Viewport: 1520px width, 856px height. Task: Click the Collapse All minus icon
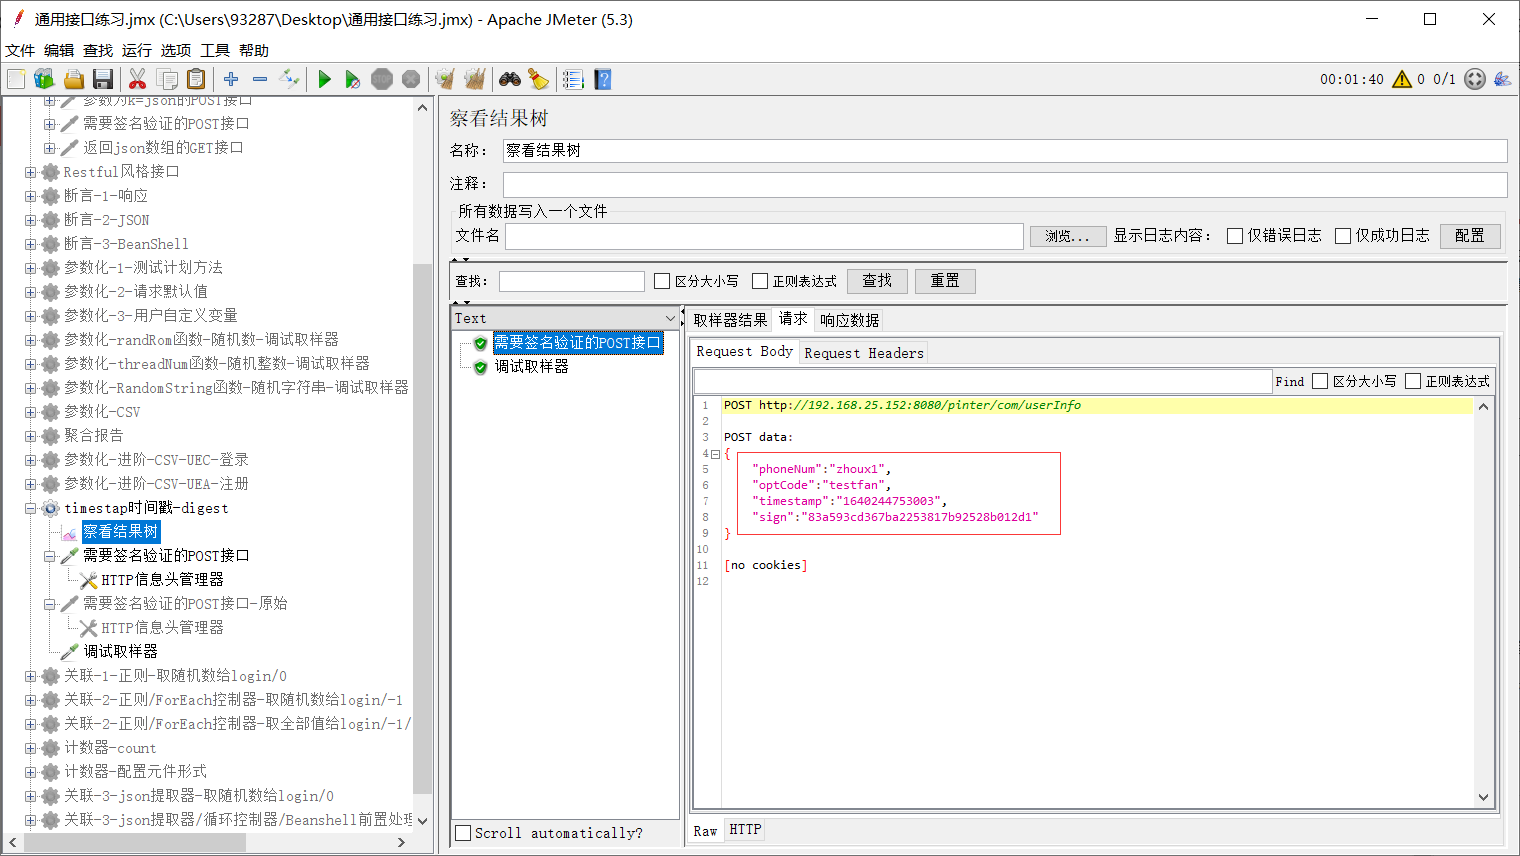(260, 79)
